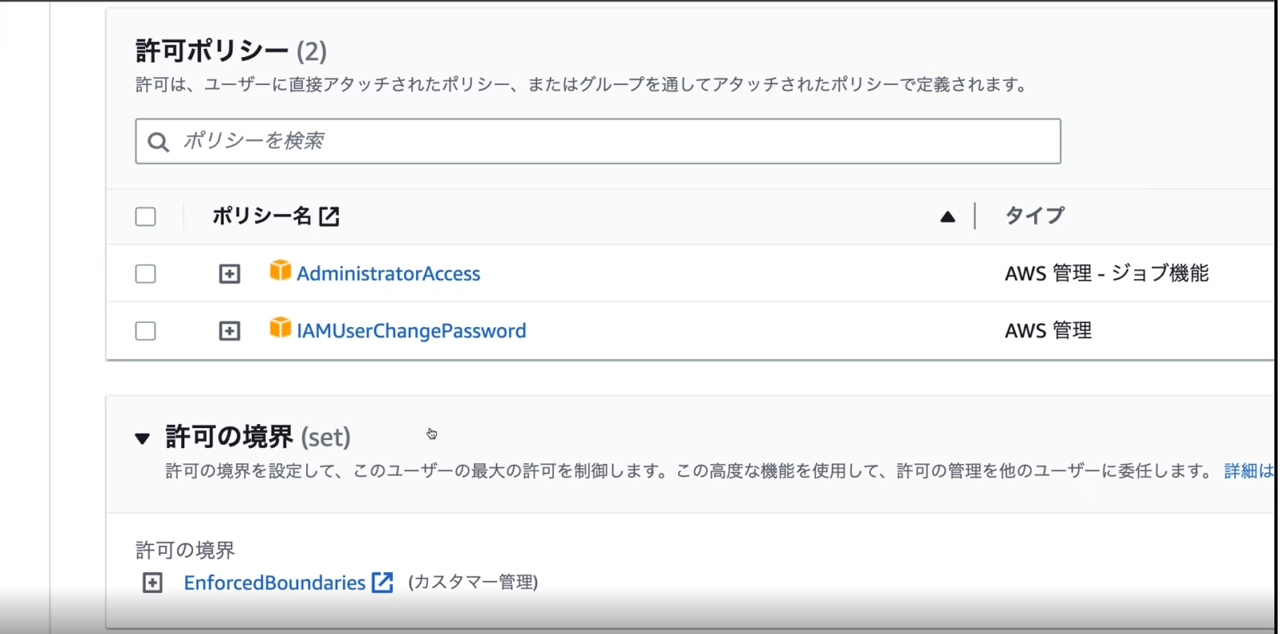Click the ポリシー名 column header
This screenshot has width=1280, height=634.
(x=263, y=216)
